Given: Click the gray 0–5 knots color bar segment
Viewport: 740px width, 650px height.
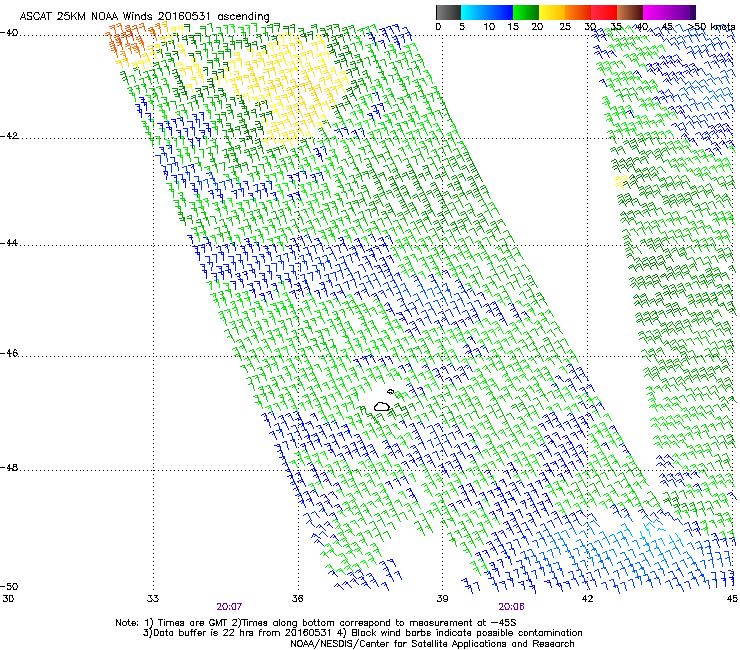Looking at the screenshot, I should pos(448,12).
